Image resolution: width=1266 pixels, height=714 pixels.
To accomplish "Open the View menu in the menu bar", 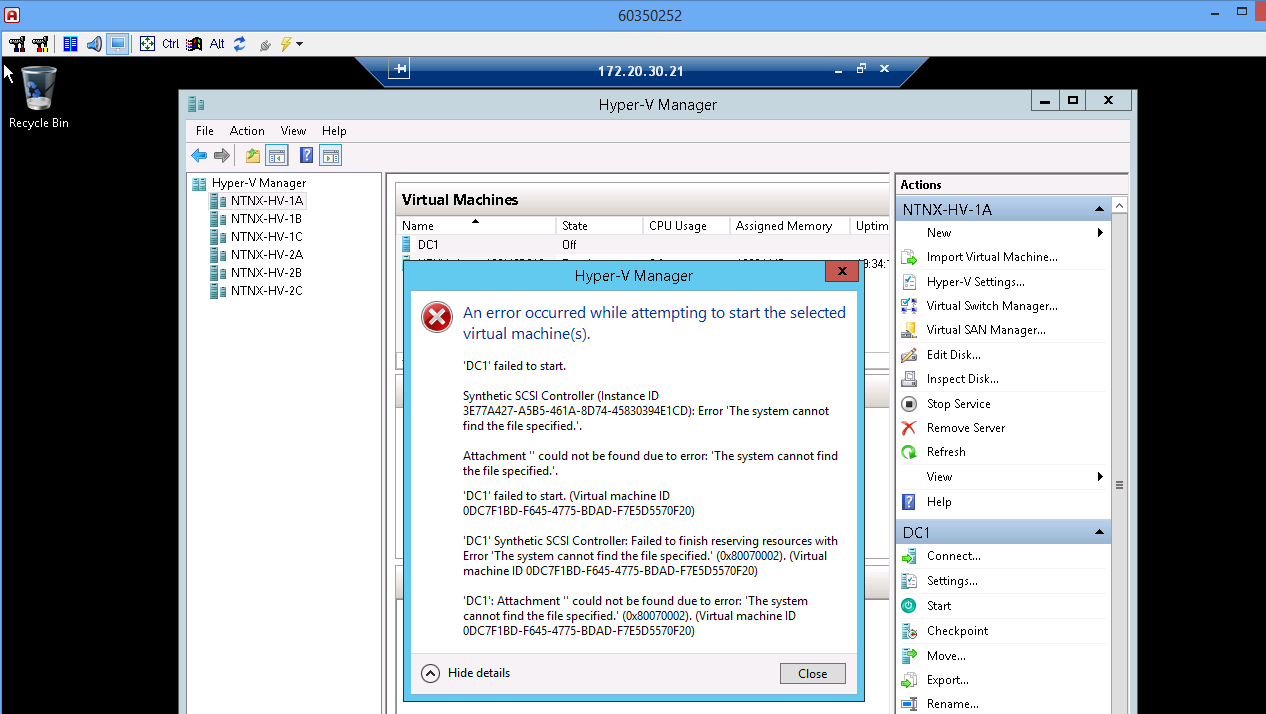I will [293, 131].
